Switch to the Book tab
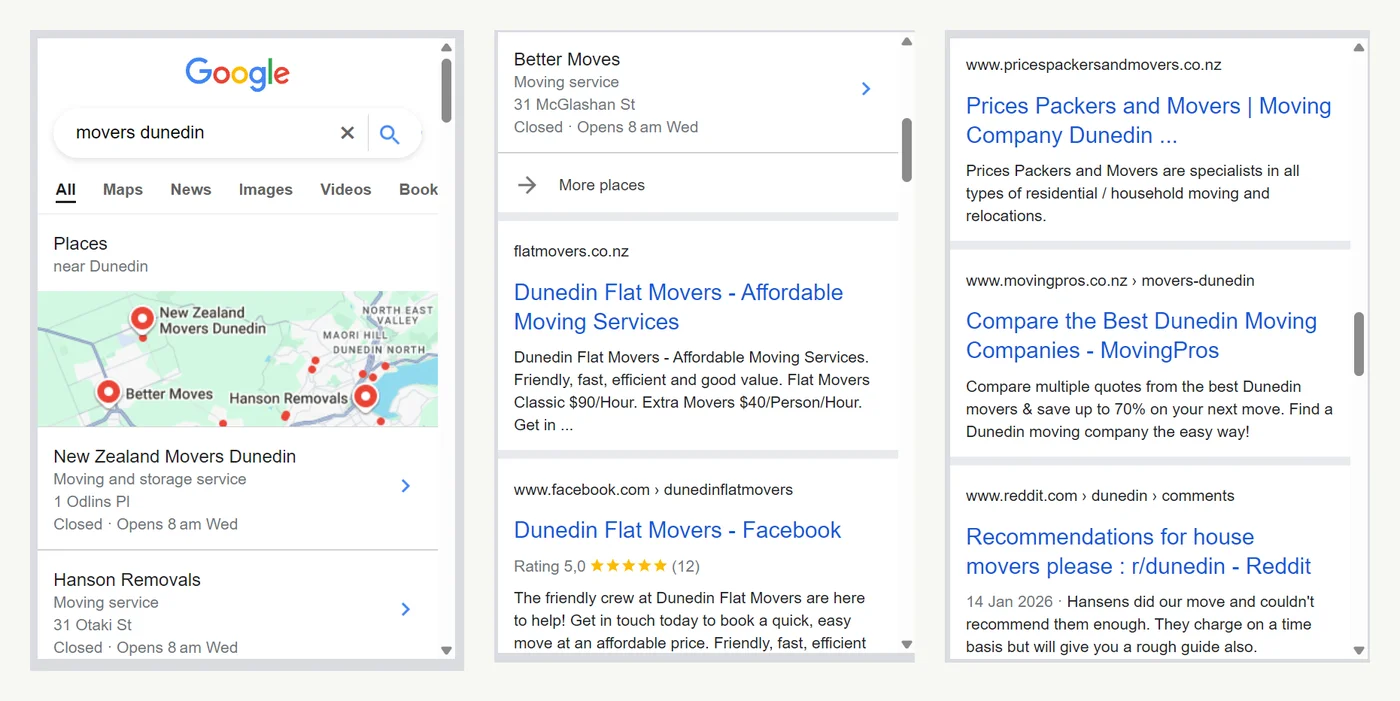Viewport: 1400px width, 701px height. [x=418, y=190]
